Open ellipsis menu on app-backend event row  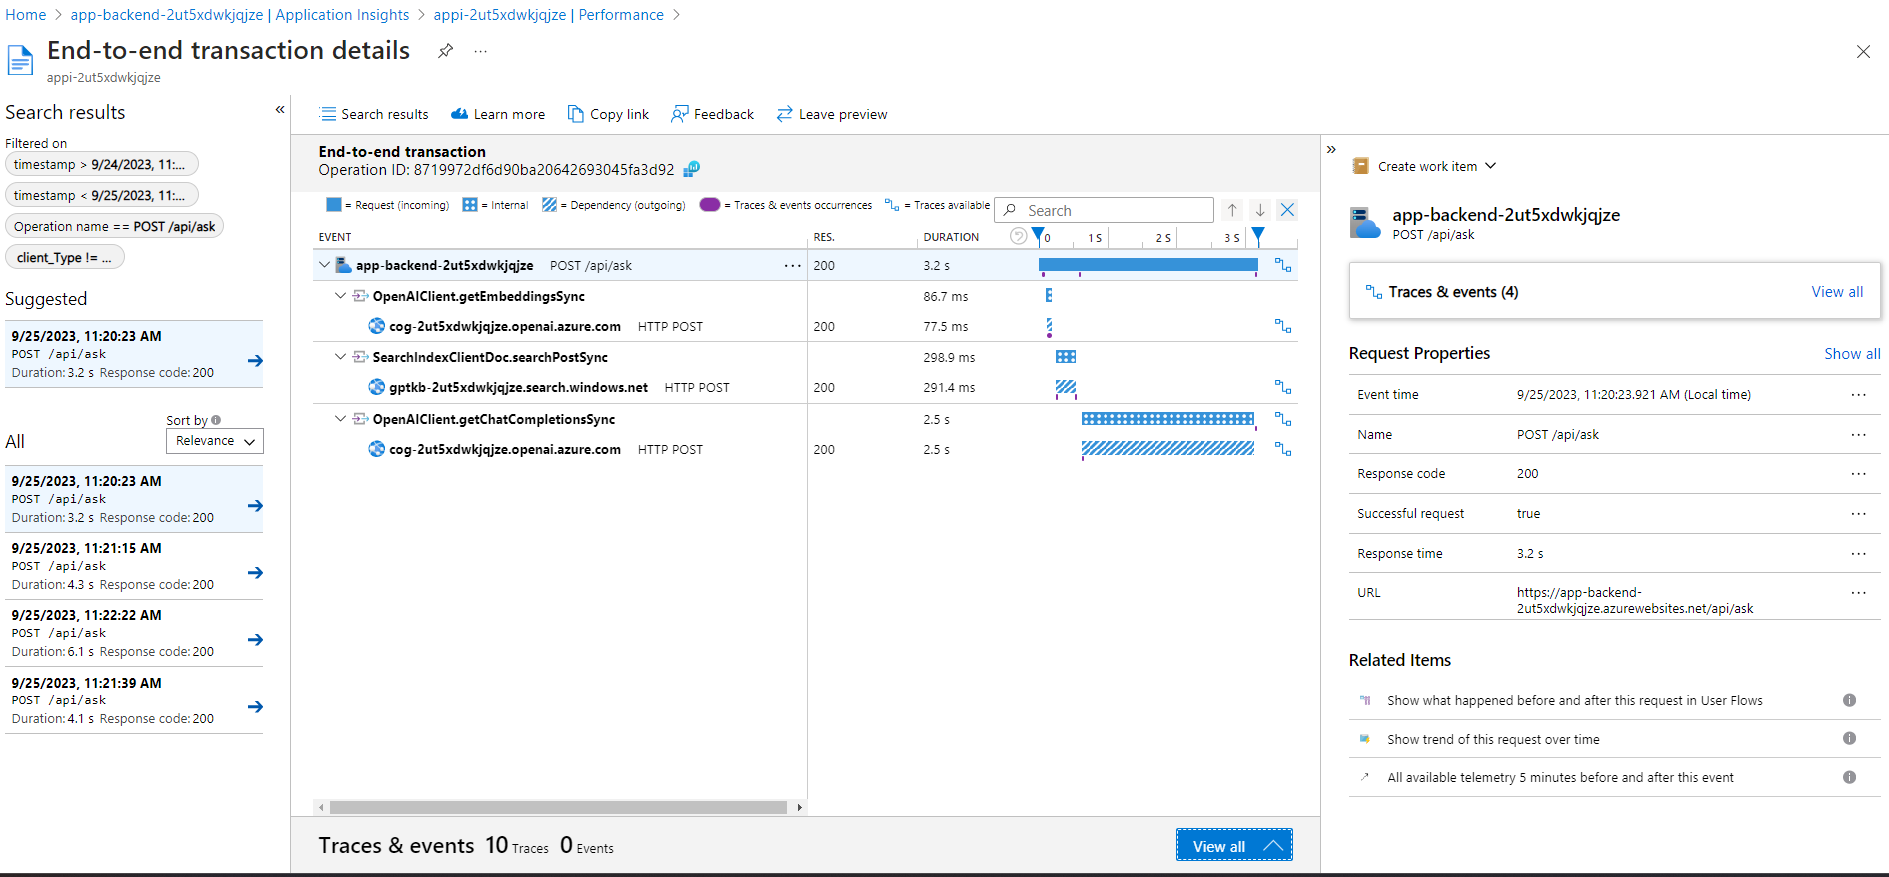(793, 266)
